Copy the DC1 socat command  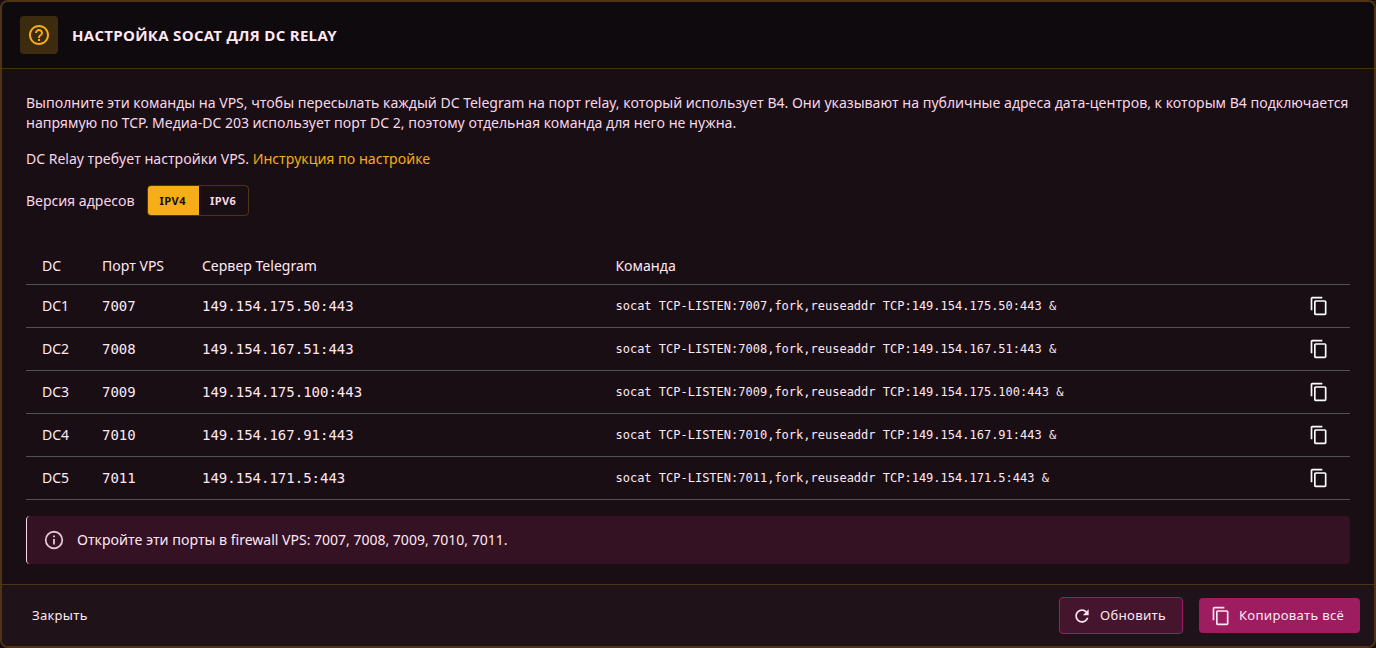point(1319,306)
